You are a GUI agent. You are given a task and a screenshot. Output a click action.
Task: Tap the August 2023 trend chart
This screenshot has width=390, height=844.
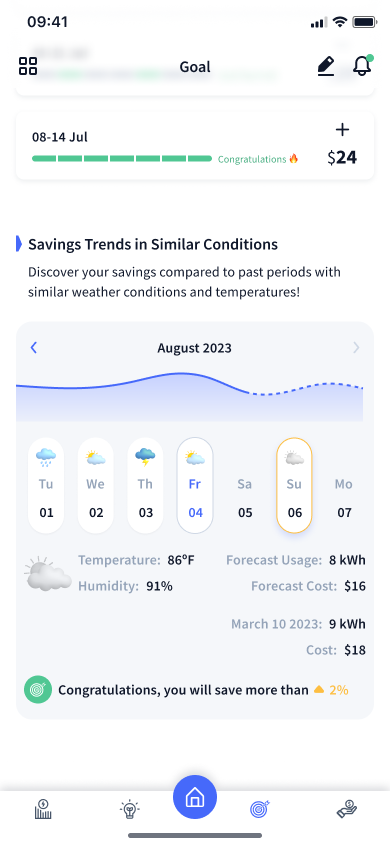tap(189, 396)
